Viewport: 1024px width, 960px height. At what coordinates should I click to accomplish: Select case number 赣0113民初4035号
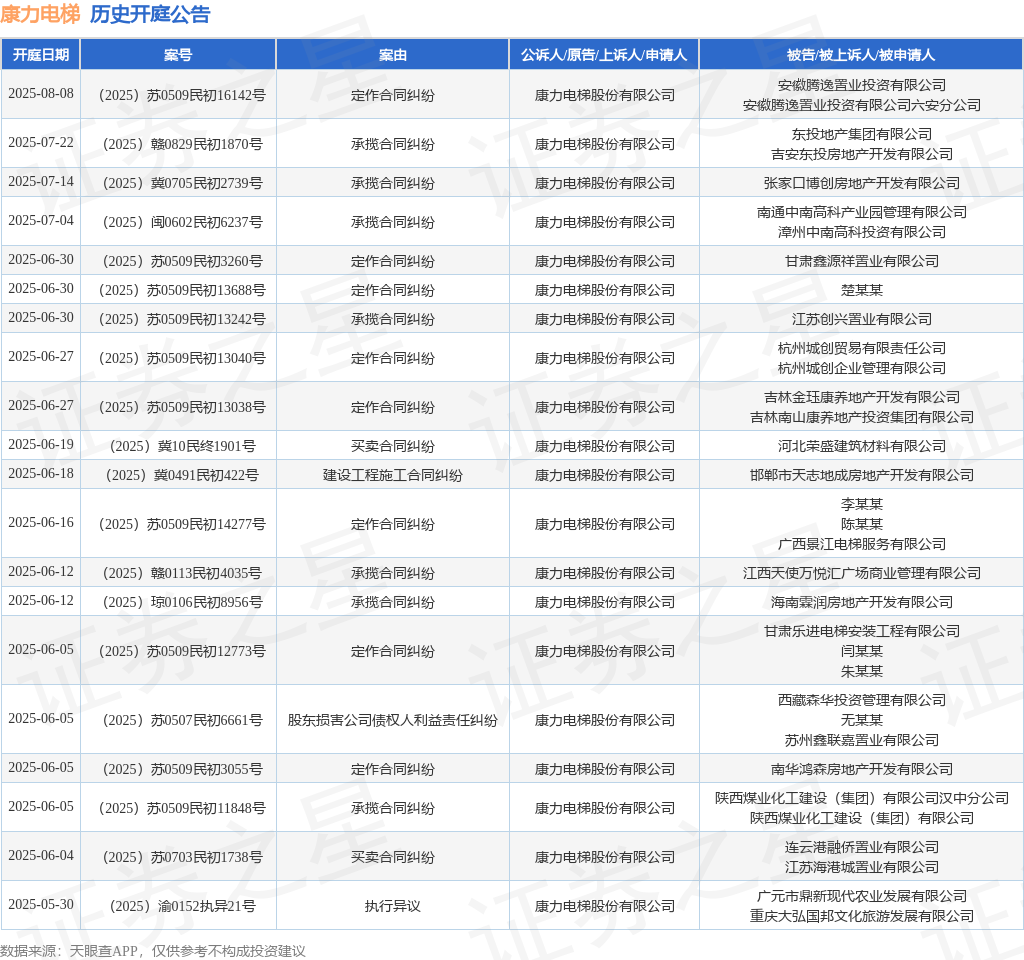[x=182, y=573]
